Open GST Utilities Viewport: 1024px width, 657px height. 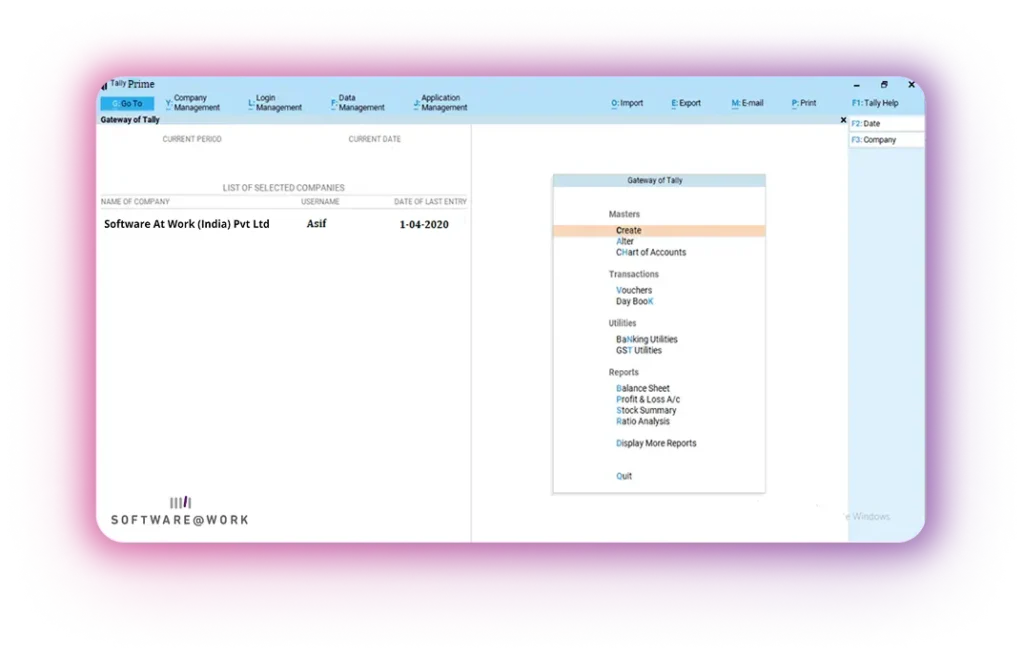639,351
